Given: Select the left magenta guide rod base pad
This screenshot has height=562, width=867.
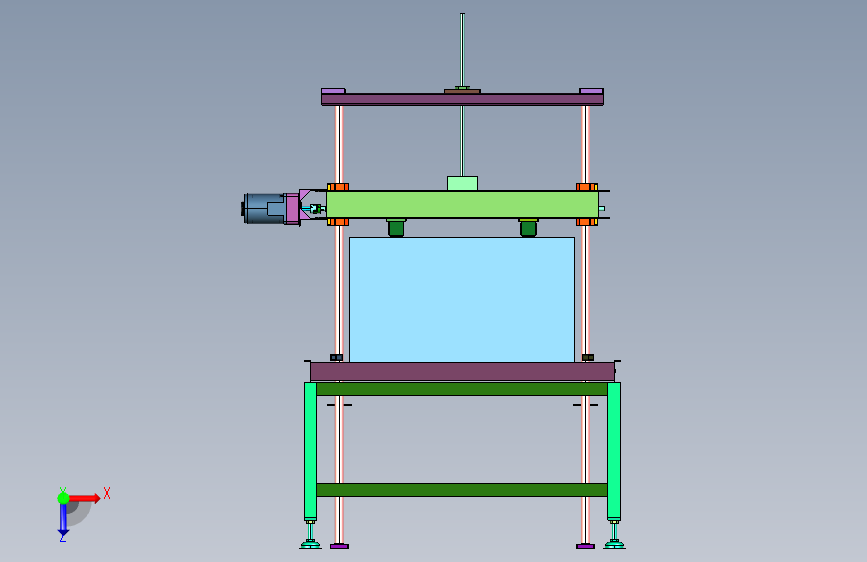Looking at the screenshot, I should 340,547.
